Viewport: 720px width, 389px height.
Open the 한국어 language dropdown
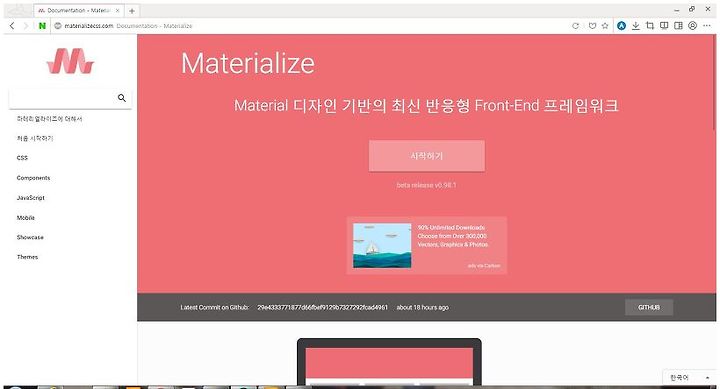pos(690,378)
